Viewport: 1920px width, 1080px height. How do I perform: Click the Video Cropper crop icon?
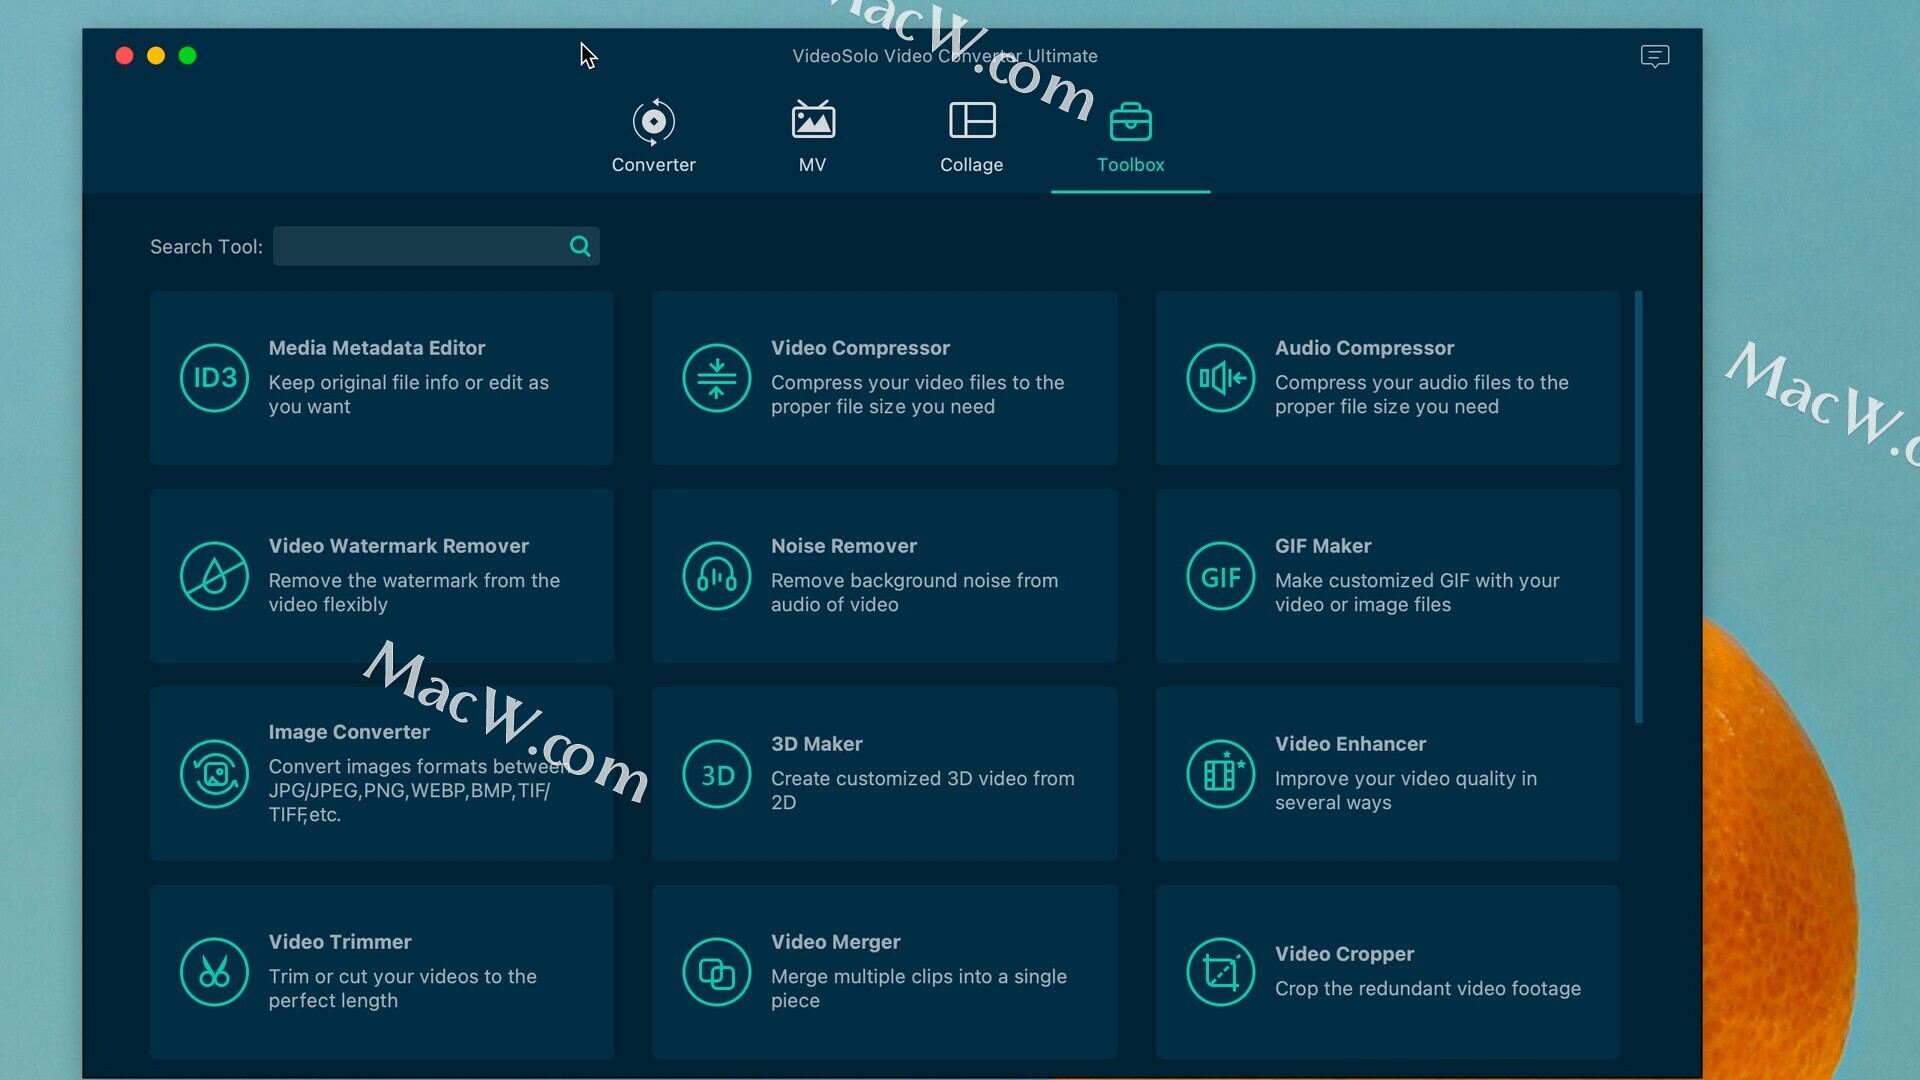pyautogui.click(x=1220, y=972)
